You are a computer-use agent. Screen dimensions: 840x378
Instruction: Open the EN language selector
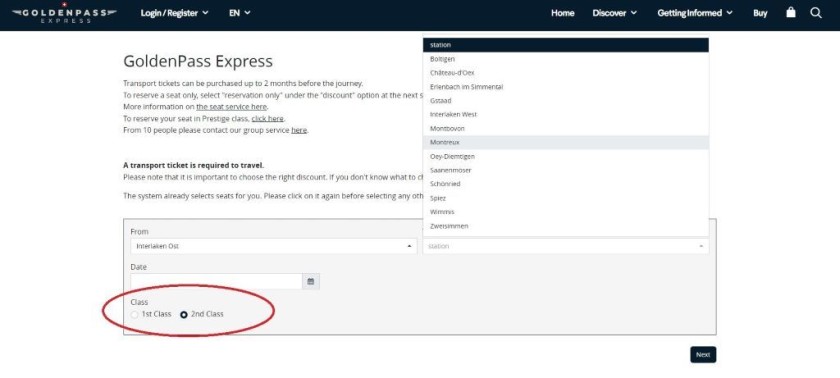(239, 13)
